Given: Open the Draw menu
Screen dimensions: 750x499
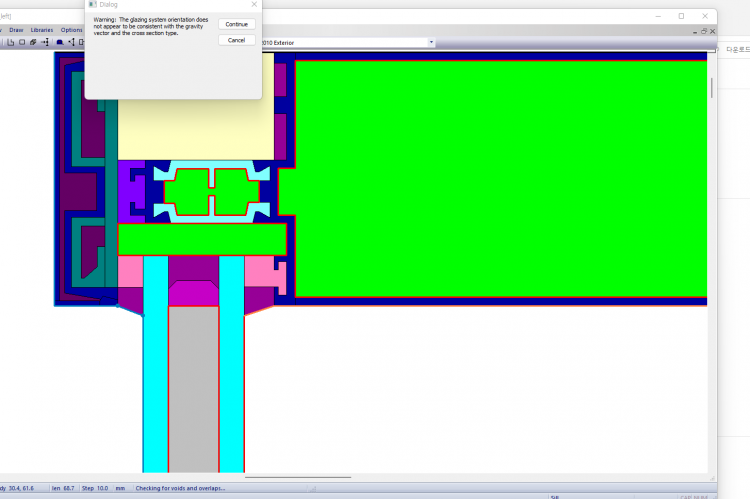Looking at the screenshot, I should pos(16,30).
